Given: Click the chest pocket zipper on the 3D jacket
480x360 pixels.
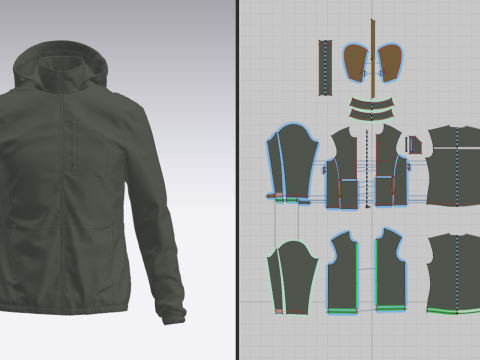Looking at the screenshot, I should 75,146.
